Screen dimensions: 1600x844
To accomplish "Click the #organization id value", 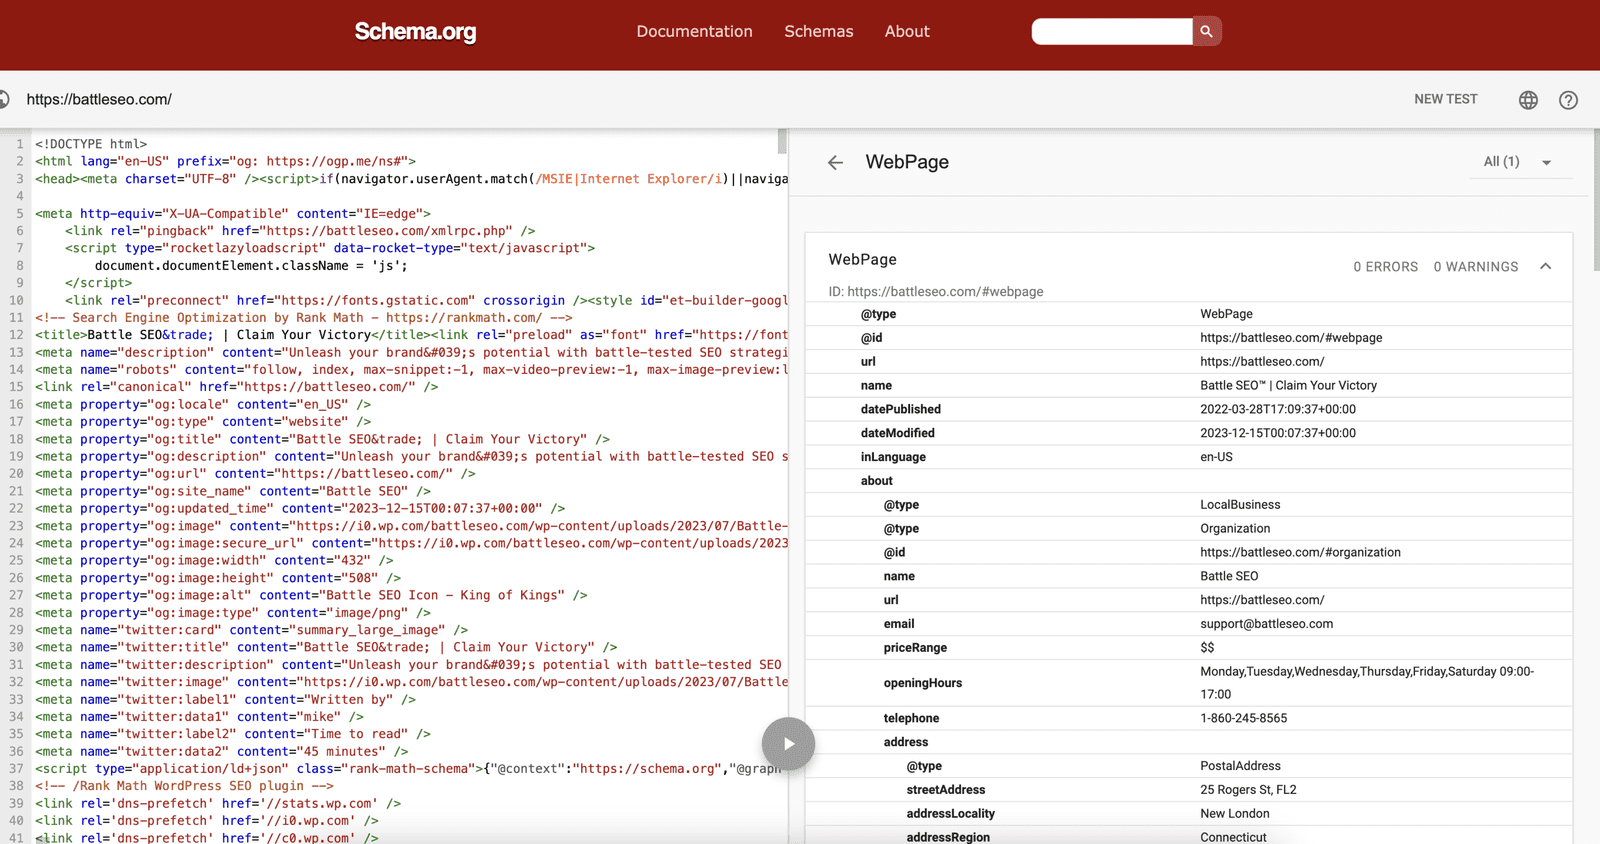I will coord(1300,553).
